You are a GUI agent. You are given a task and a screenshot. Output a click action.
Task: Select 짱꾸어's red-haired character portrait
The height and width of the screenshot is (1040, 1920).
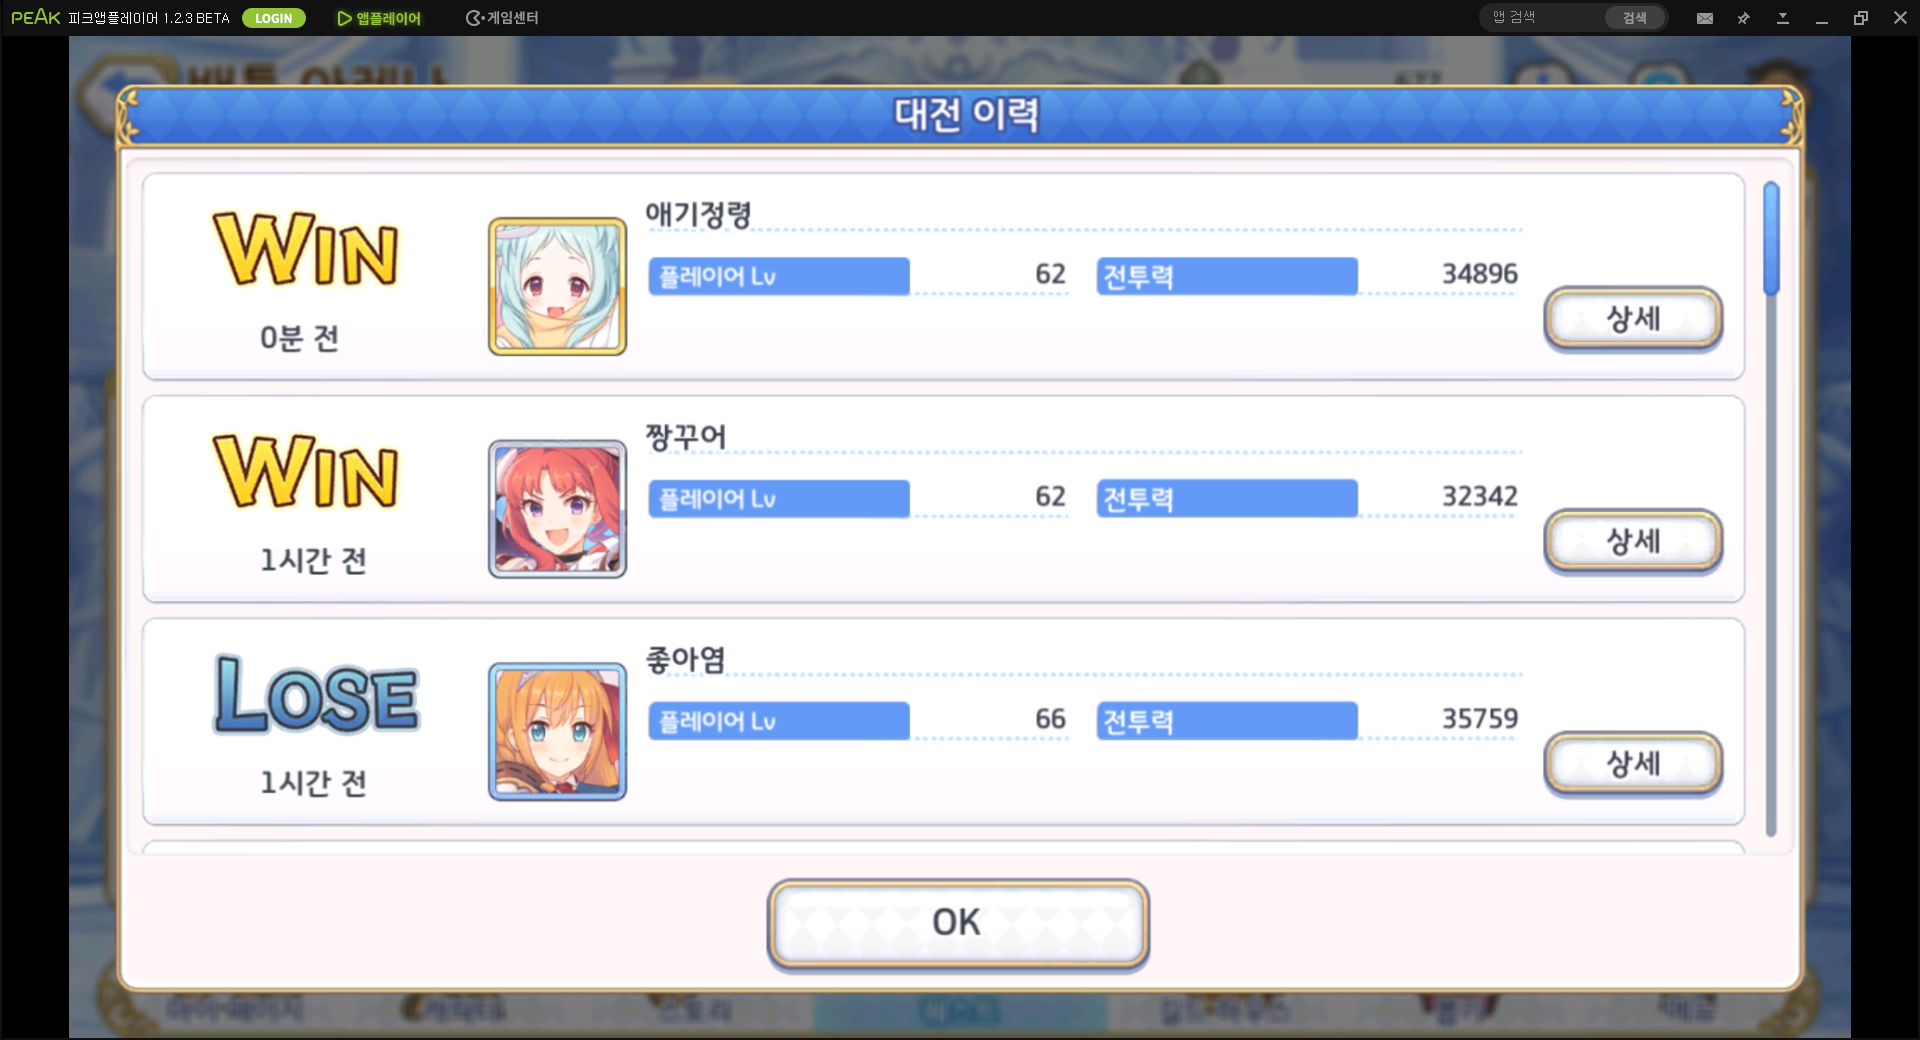(557, 509)
